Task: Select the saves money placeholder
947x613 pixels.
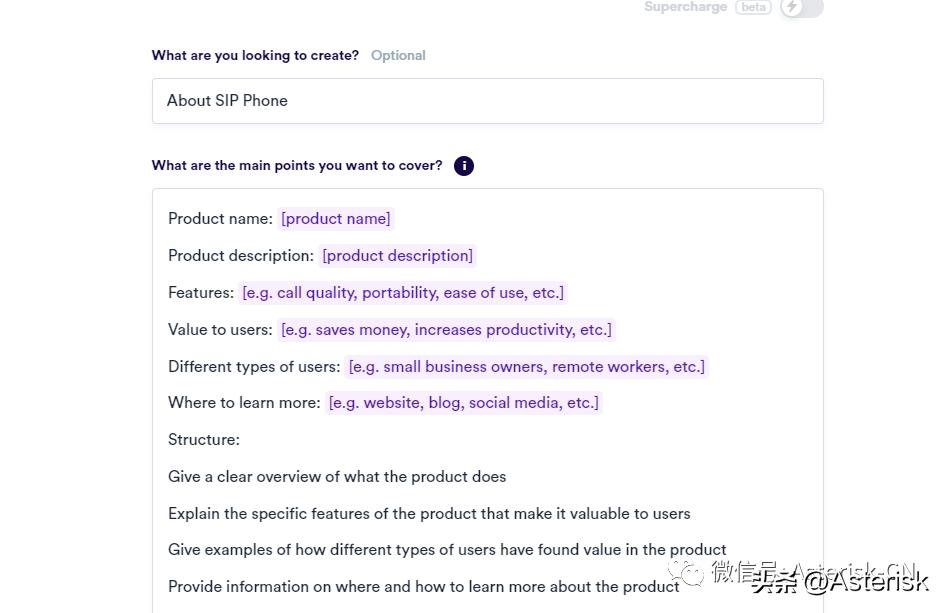Action: (x=445, y=330)
